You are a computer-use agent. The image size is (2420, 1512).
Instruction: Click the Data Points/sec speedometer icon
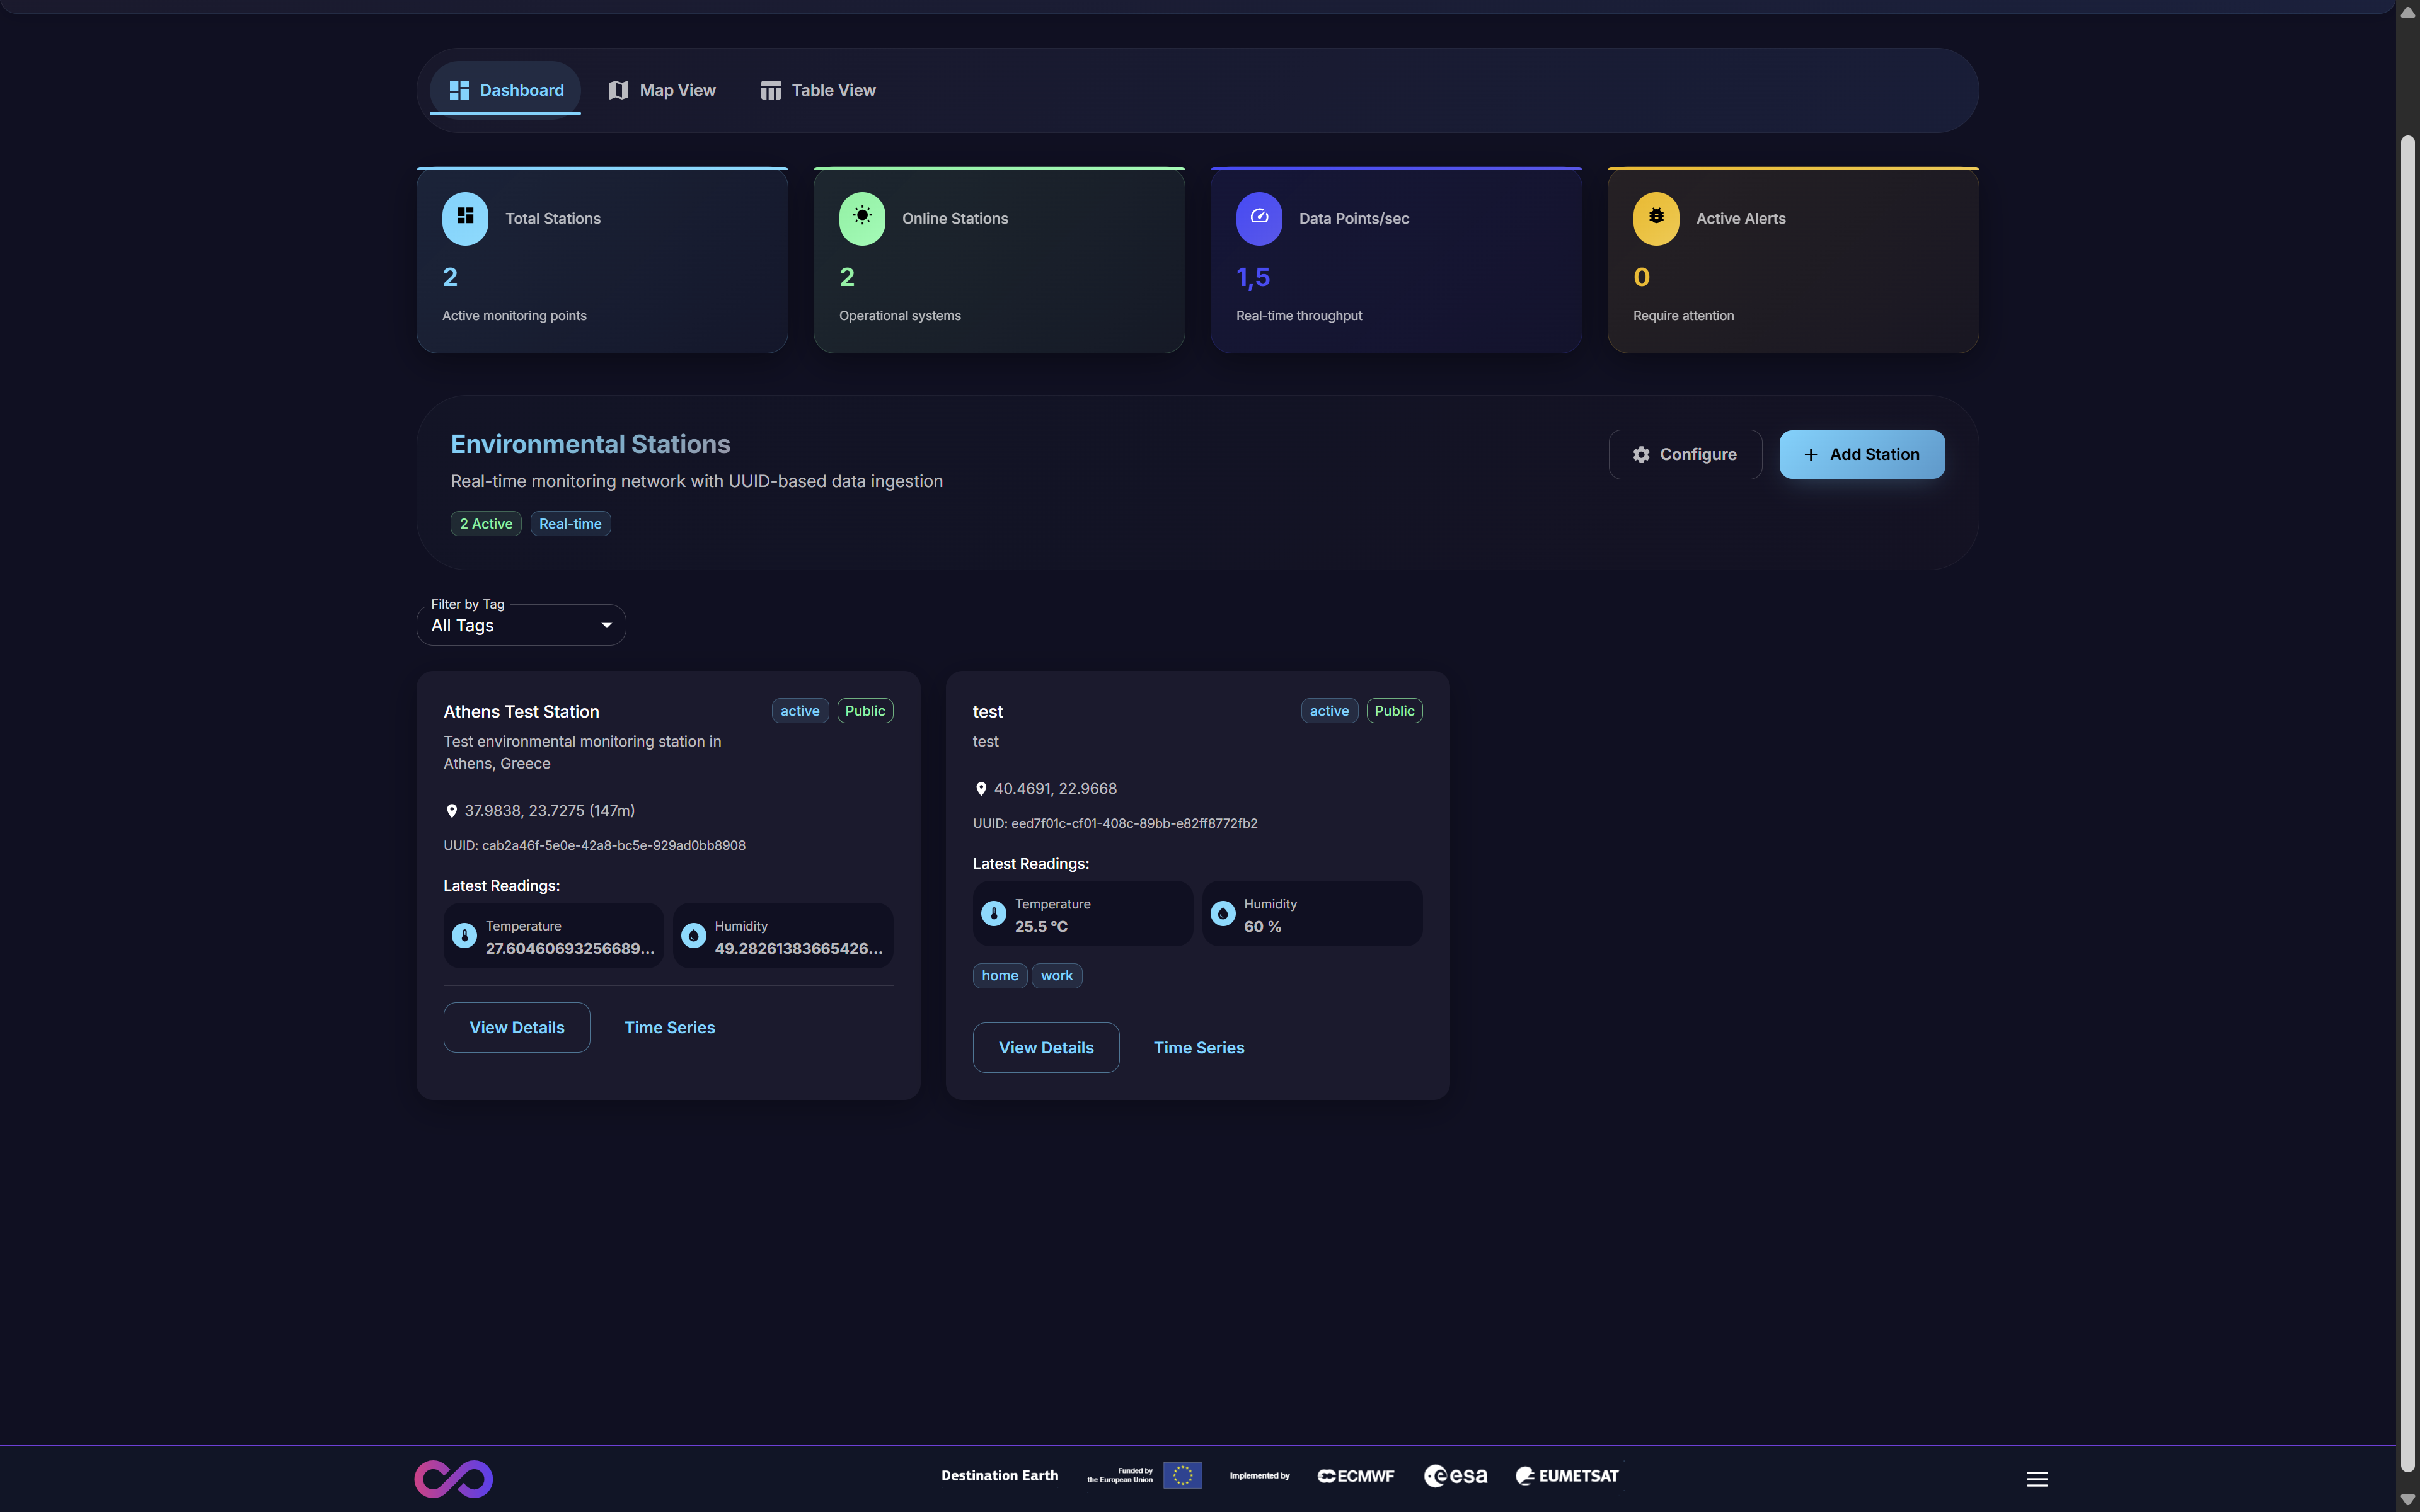(1259, 217)
